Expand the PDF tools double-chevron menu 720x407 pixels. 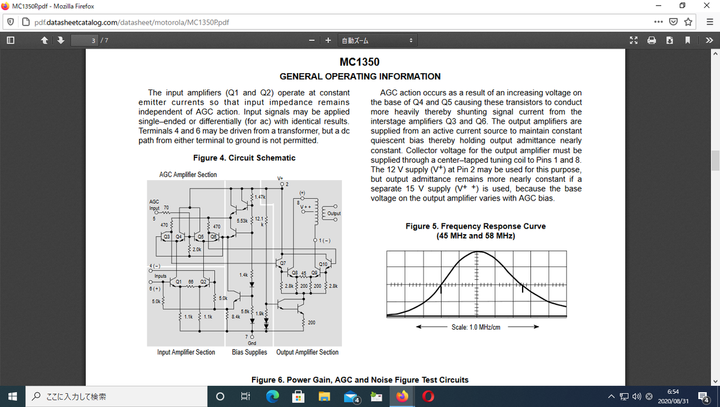coord(708,41)
